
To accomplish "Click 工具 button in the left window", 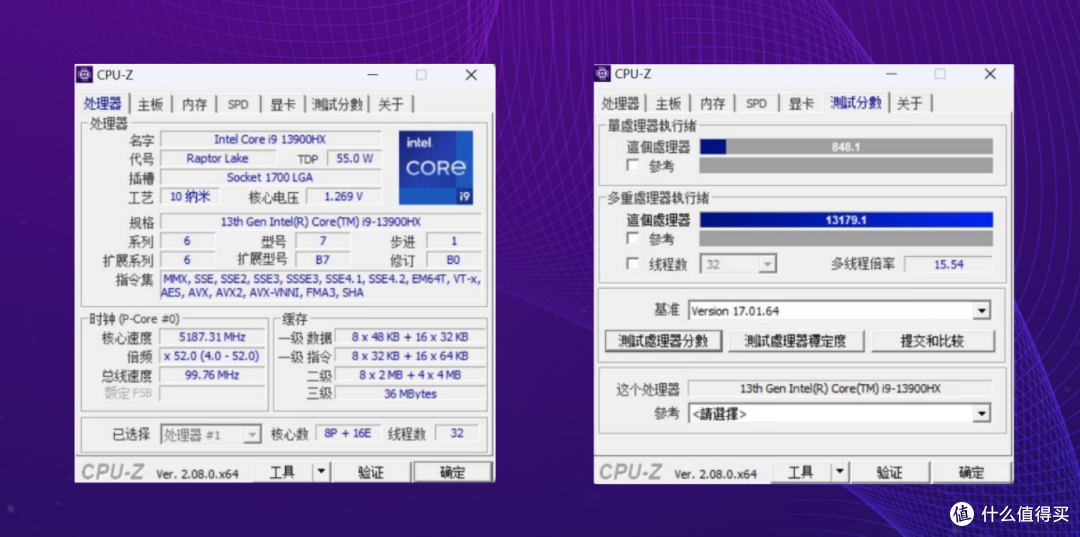I will (282, 472).
